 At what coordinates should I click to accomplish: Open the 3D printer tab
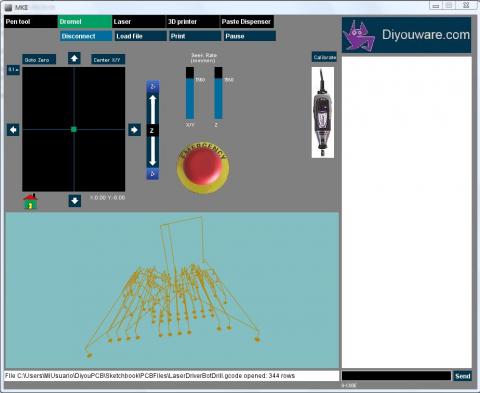point(193,22)
